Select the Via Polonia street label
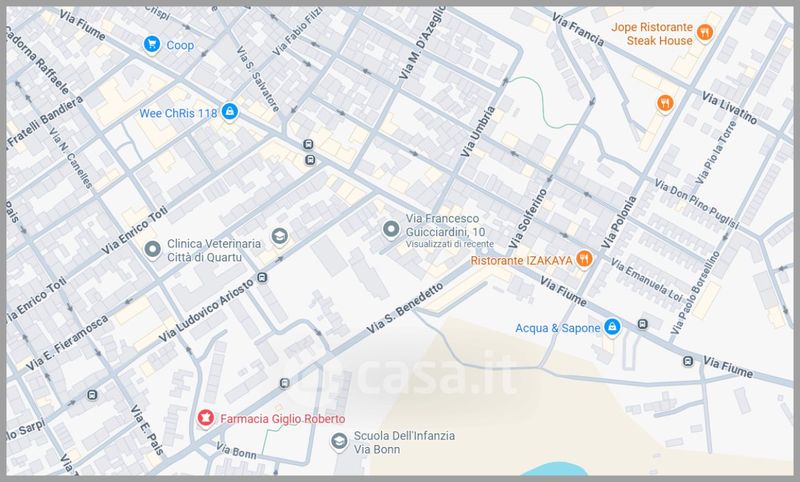The height and width of the screenshot is (482, 800). click(619, 222)
